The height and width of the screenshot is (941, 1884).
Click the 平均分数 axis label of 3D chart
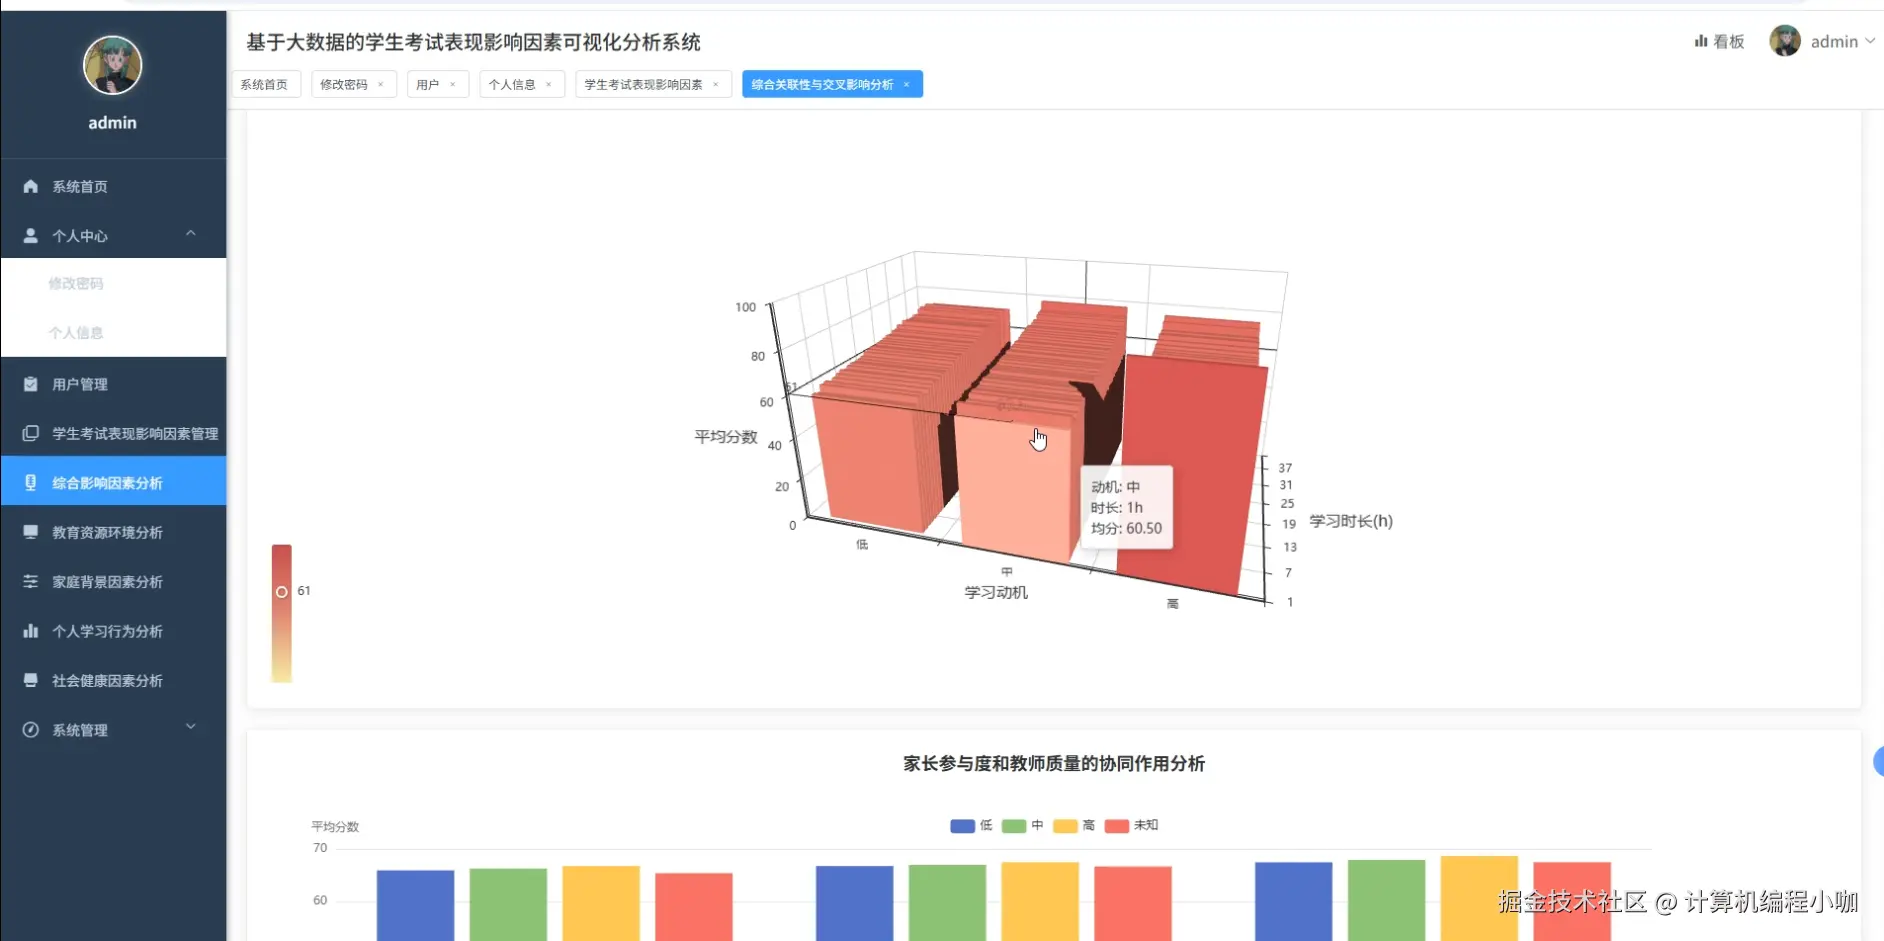[x=726, y=437]
